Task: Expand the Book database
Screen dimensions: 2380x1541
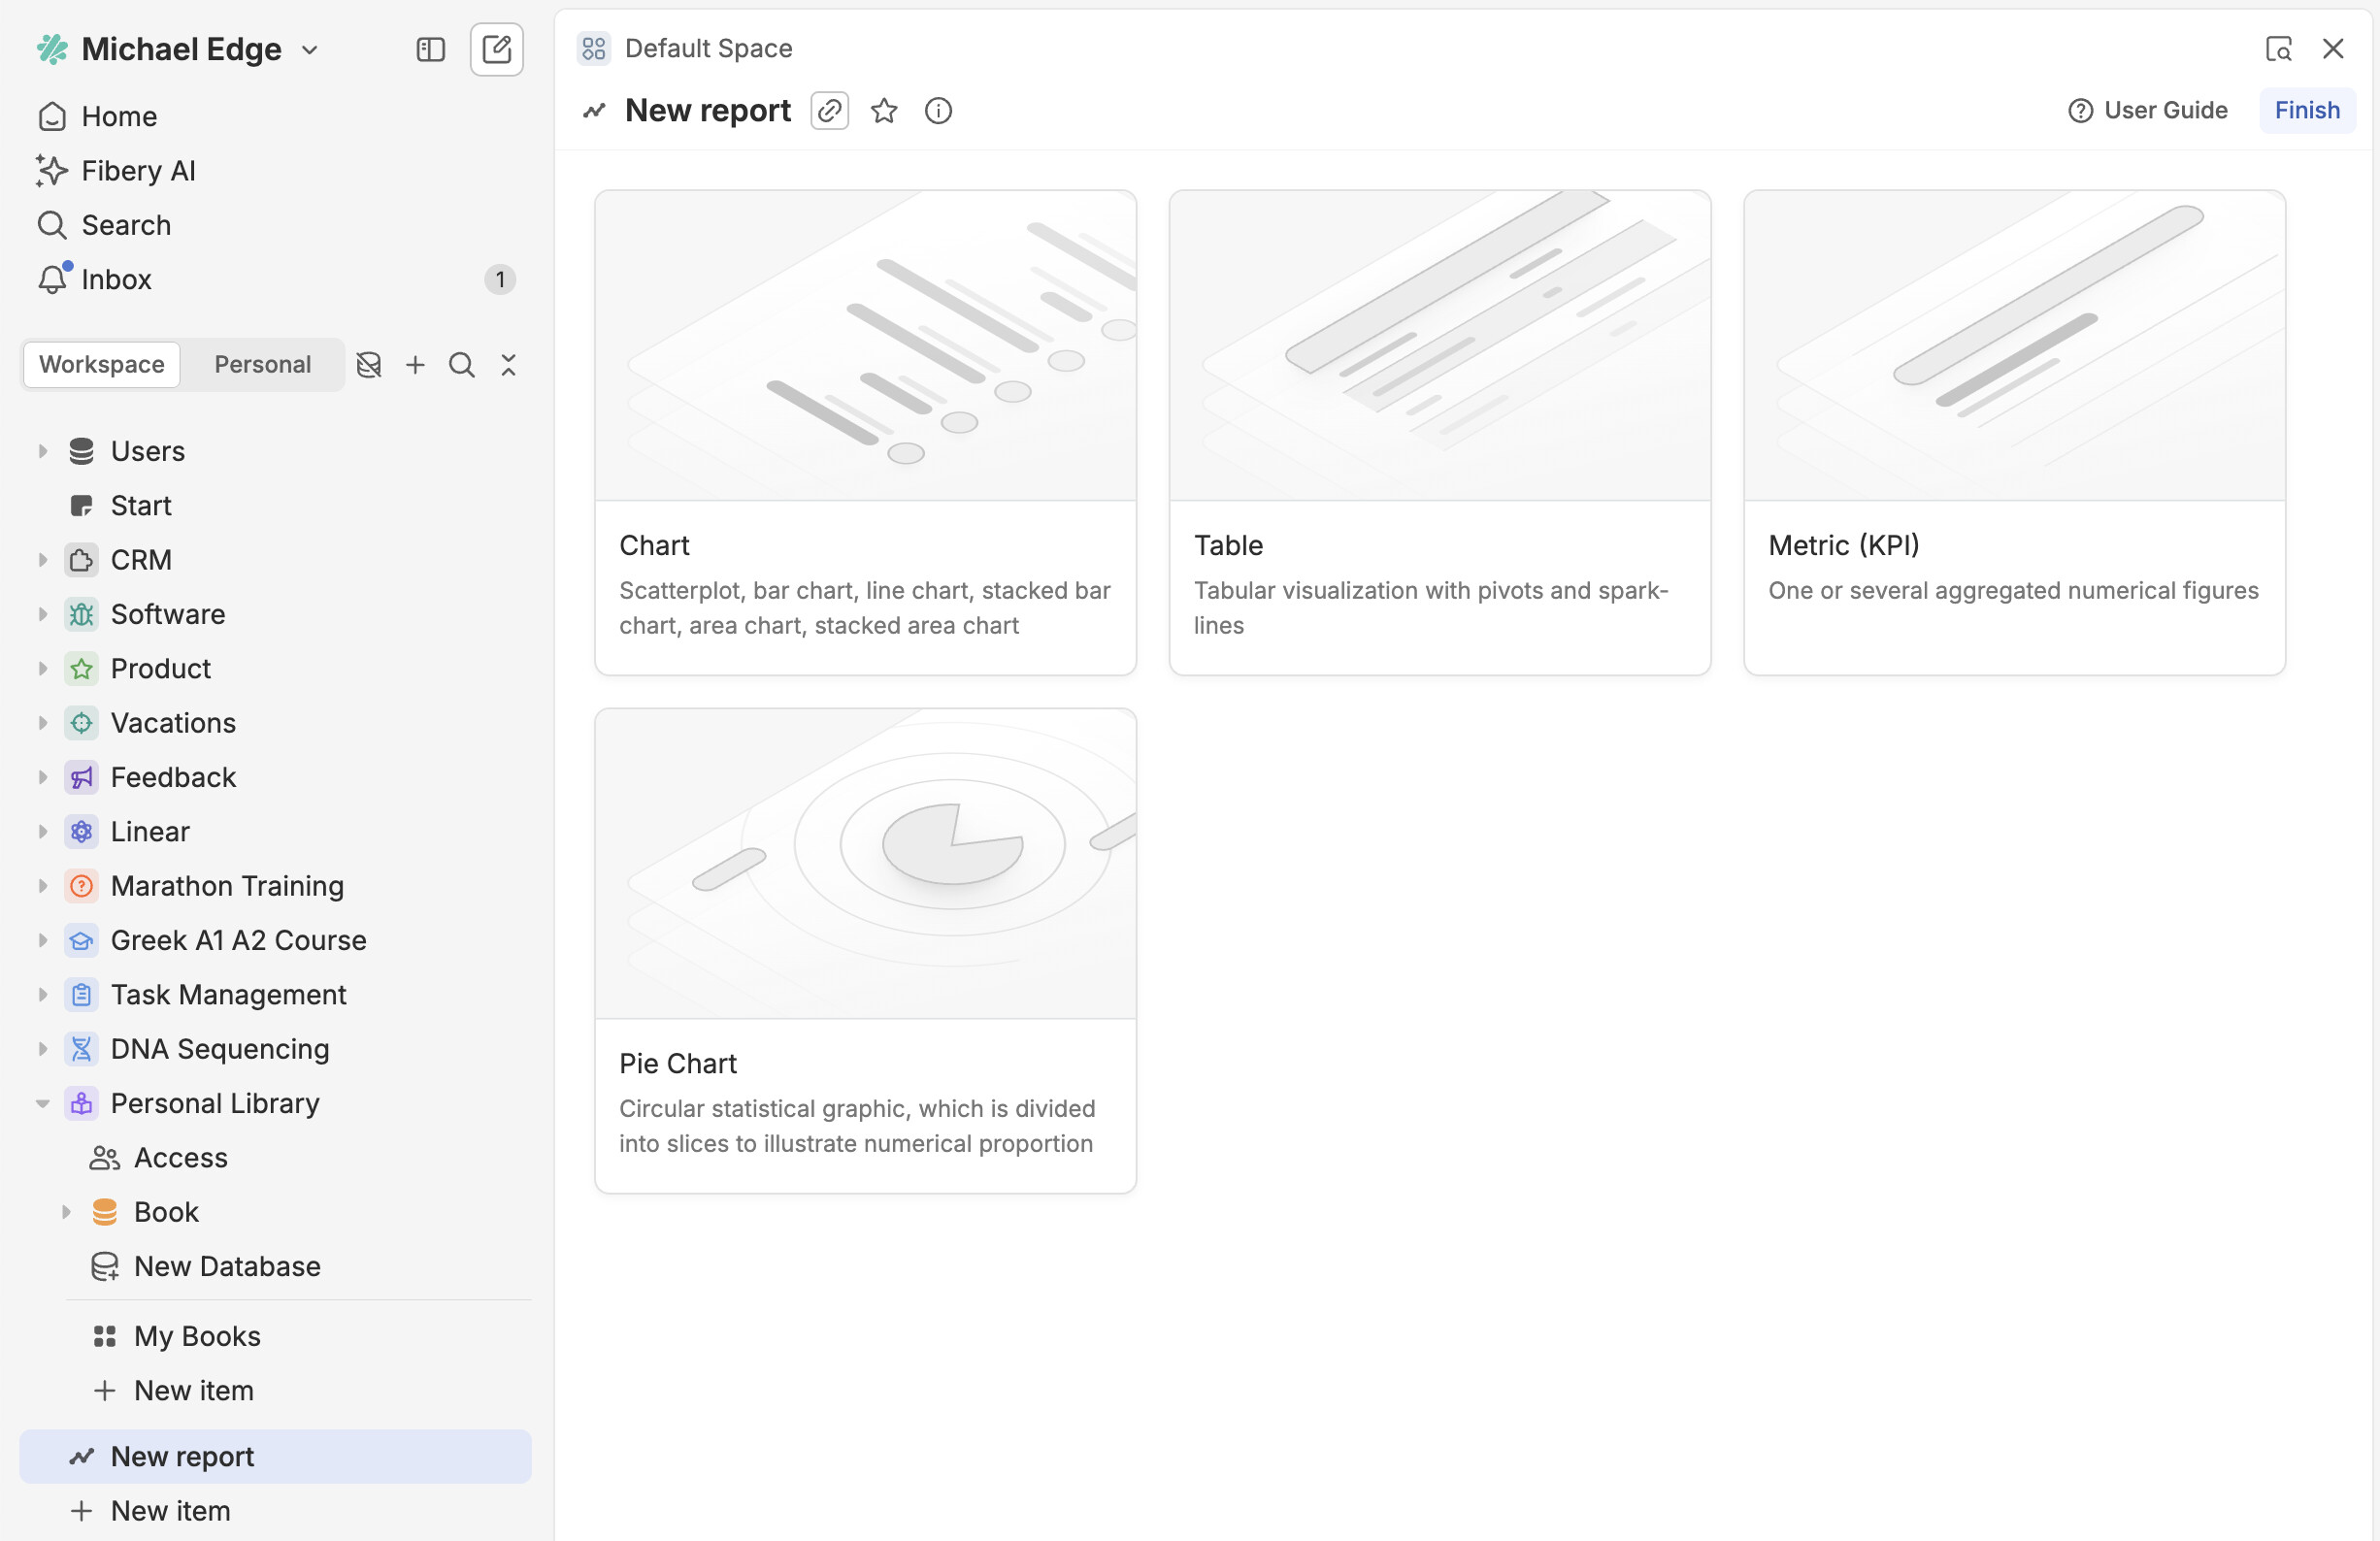Action: [66, 1212]
